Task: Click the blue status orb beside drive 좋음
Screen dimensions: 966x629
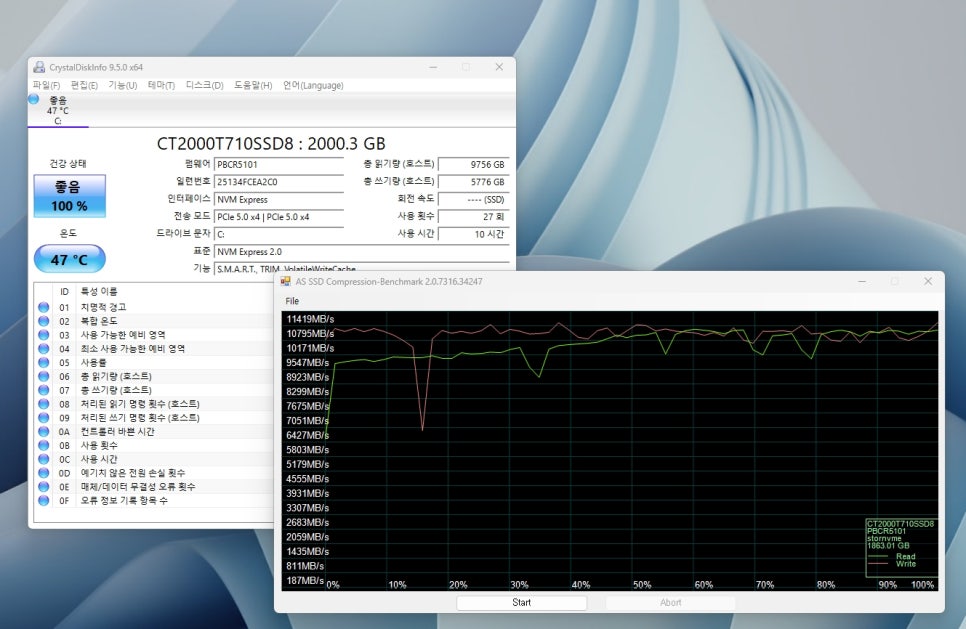Action: (x=34, y=99)
